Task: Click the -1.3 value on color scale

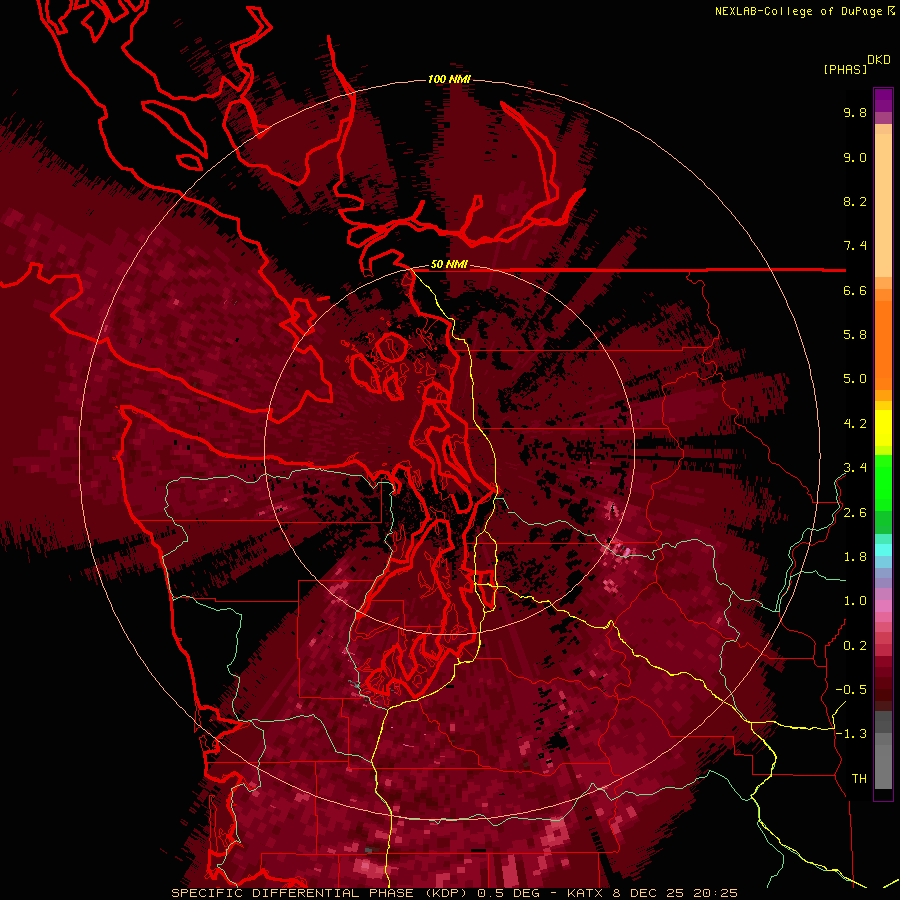Action: point(851,734)
